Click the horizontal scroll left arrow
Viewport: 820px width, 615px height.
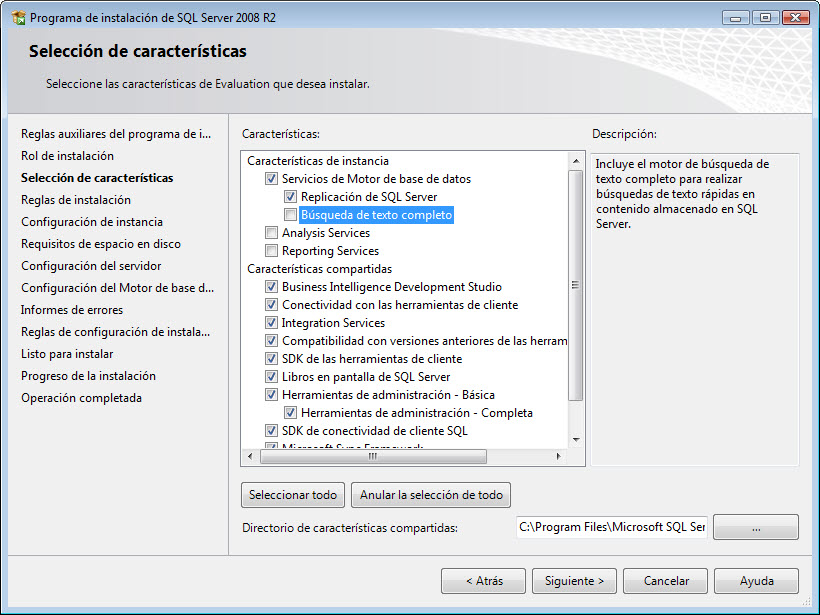pos(250,456)
